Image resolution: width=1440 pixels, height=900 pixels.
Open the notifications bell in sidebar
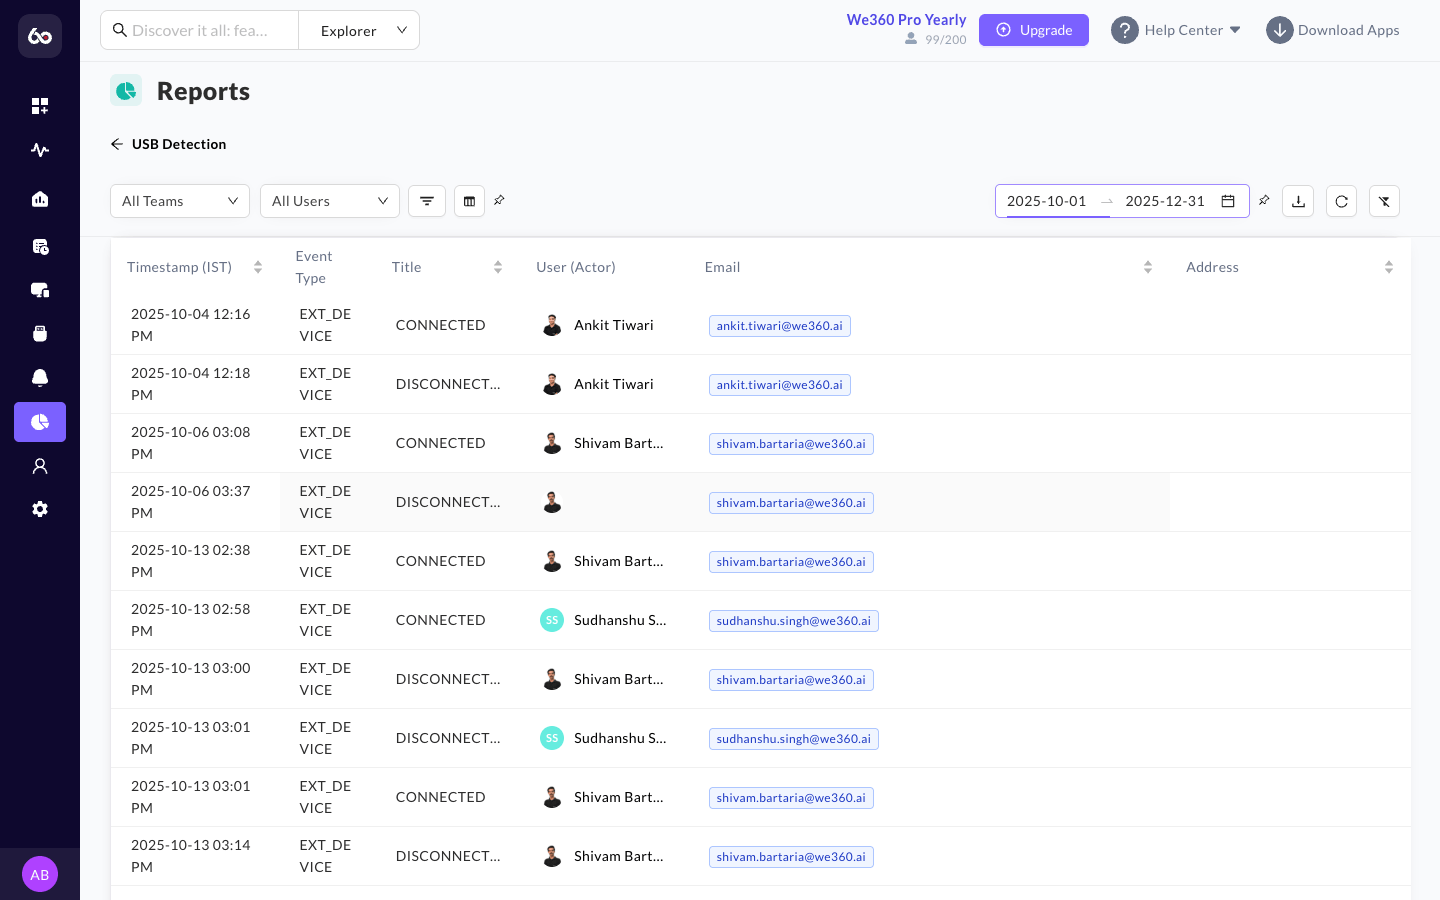(40, 377)
